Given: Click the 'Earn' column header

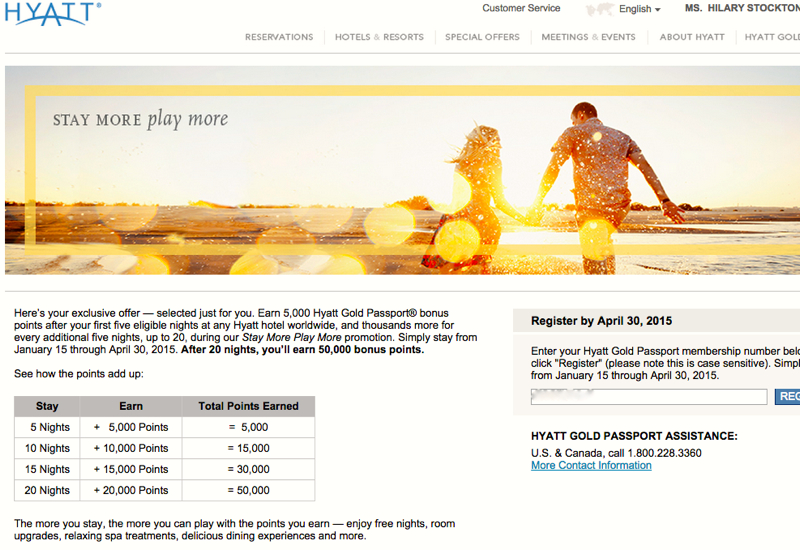Looking at the screenshot, I should (x=131, y=406).
